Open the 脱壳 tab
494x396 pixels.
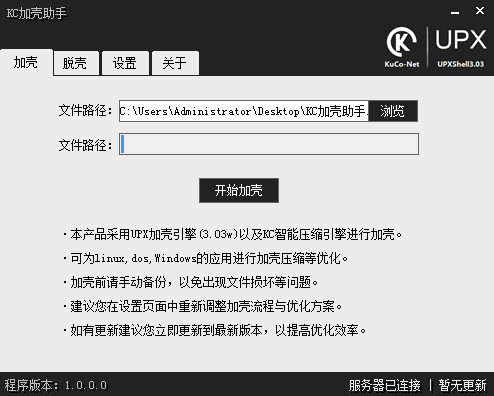(76, 63)
